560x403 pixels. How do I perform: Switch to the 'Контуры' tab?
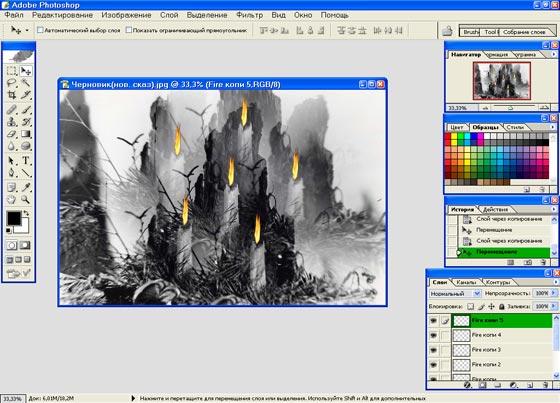click(x=498, y=282)
